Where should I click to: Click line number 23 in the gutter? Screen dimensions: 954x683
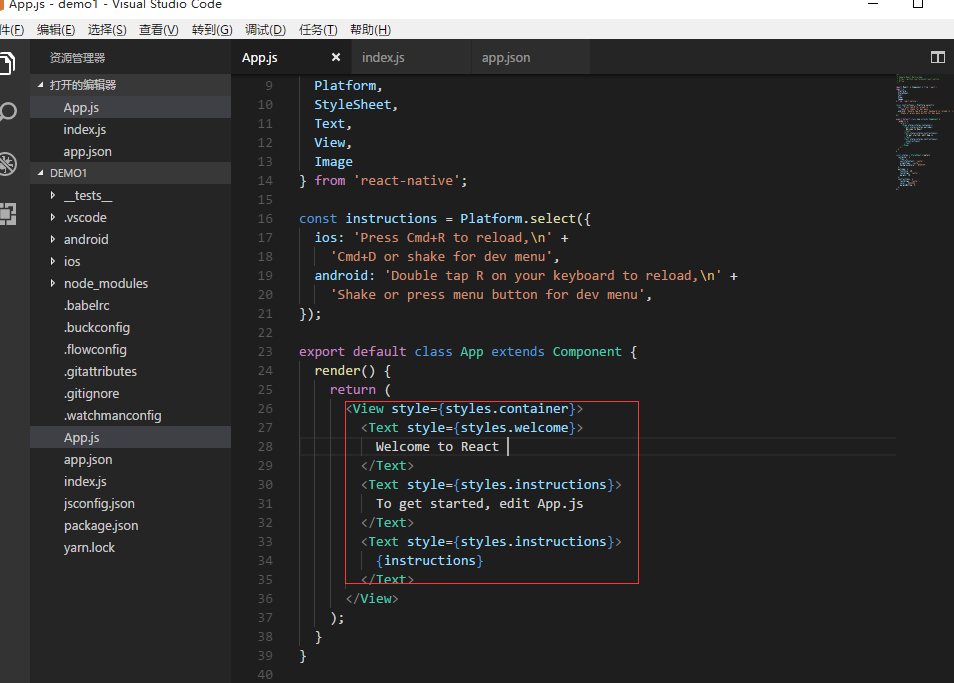(x=265, y=352)
